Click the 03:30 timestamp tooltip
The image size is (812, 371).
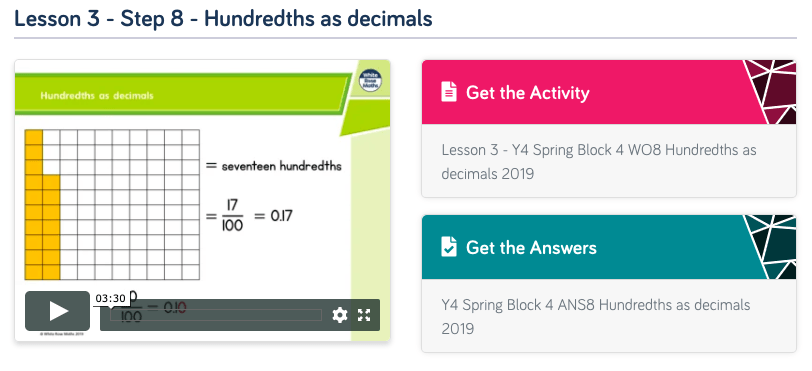(111, 298)
